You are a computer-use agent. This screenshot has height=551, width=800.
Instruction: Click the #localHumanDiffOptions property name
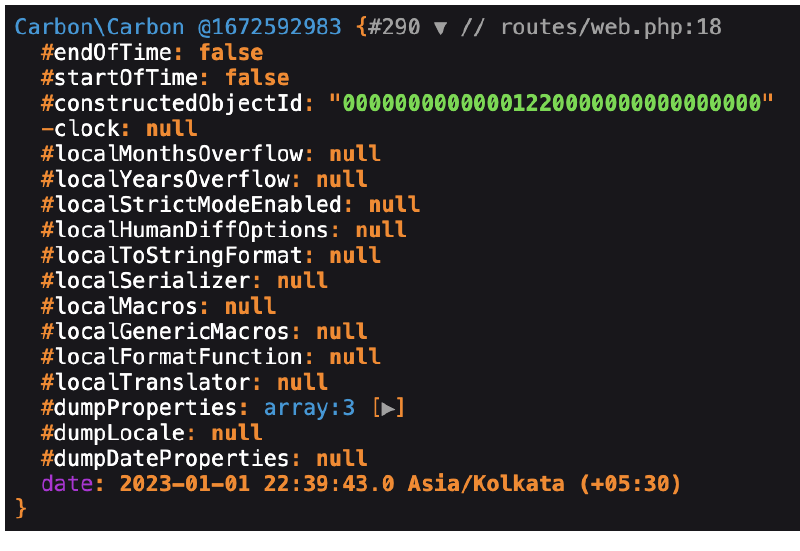pyautogui.click(x=184, y=230)
